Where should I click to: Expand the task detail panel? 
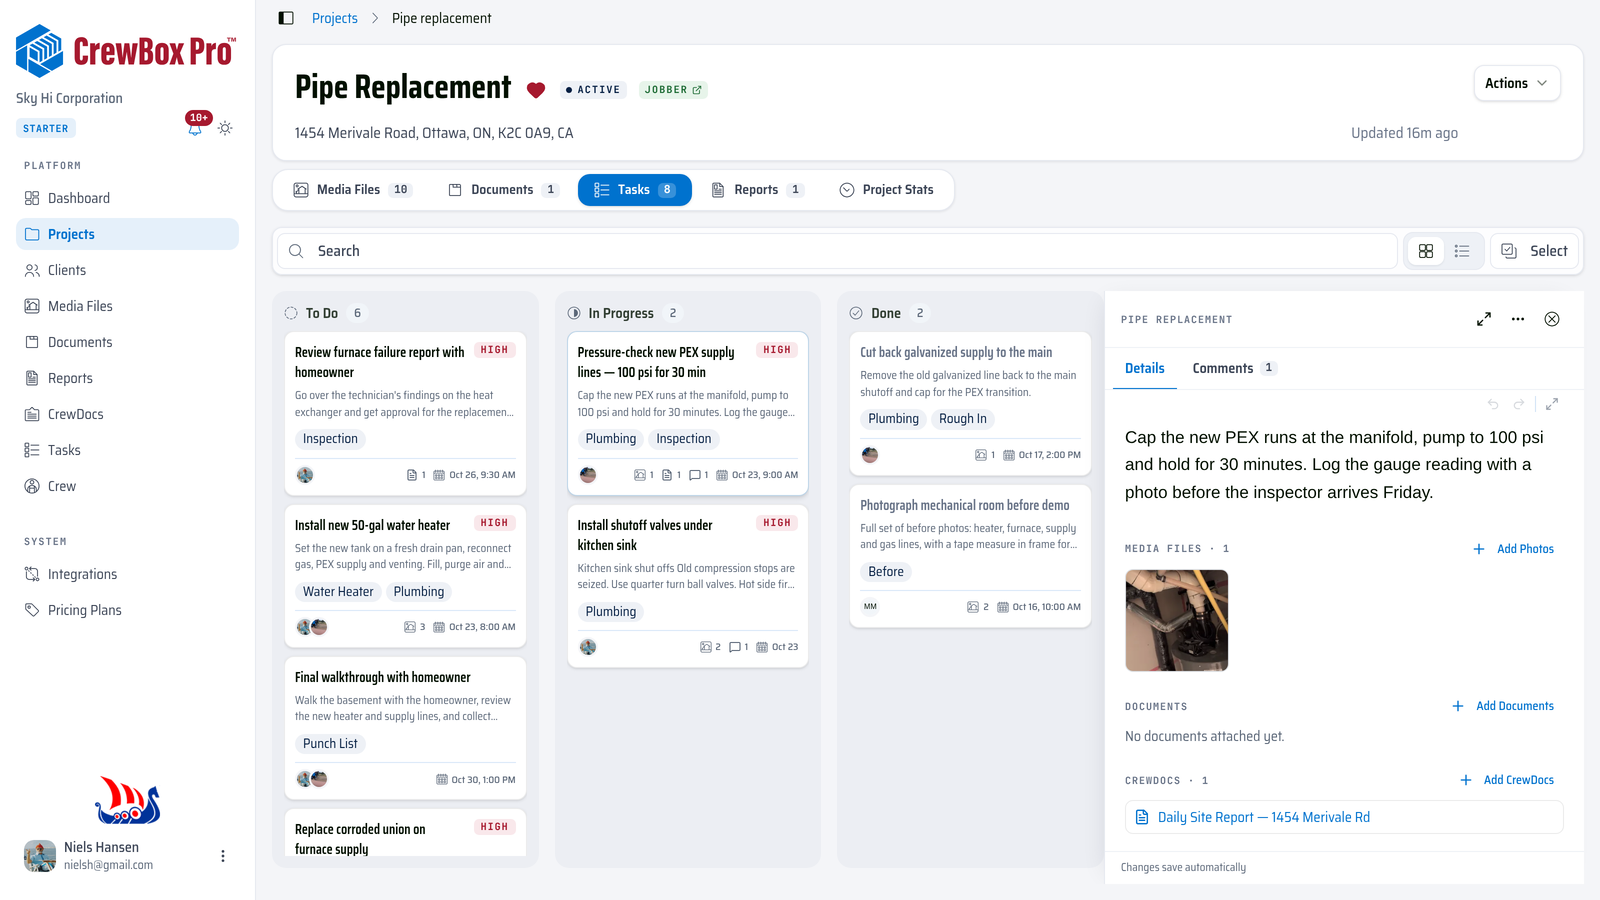pyautogui.click(x=1484, y=319)
